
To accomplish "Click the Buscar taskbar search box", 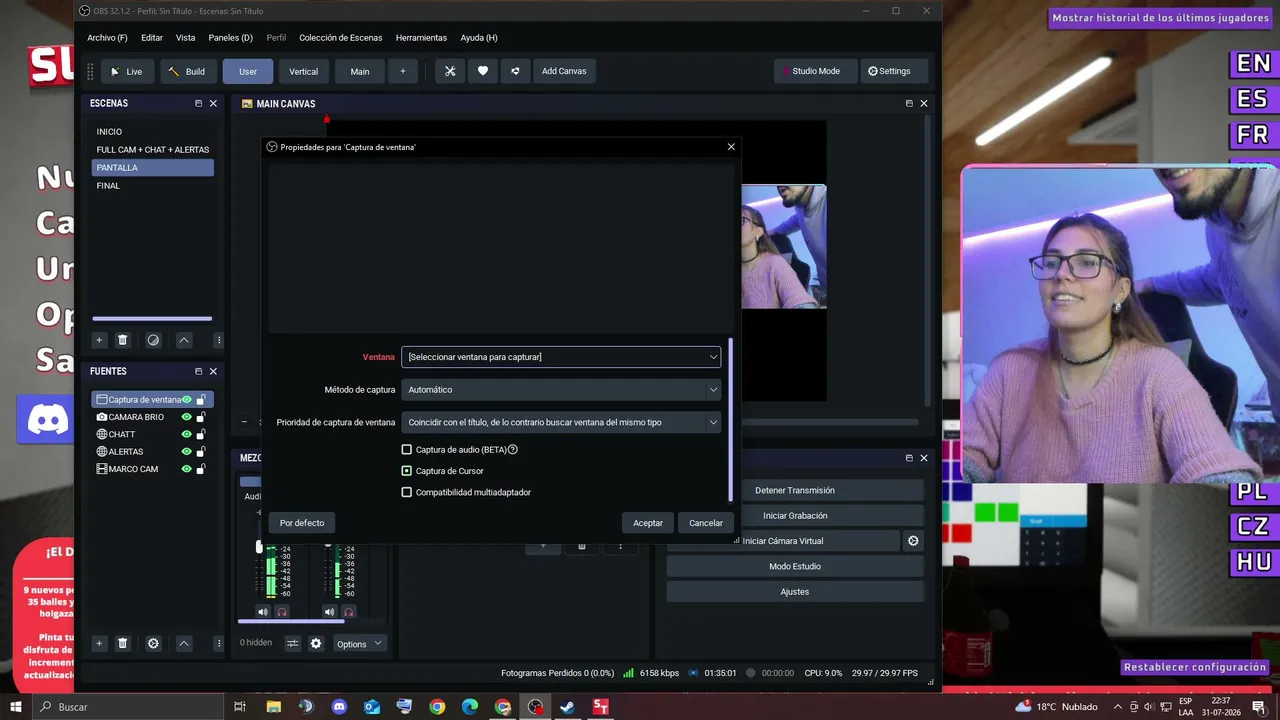I will coord(128,707).
